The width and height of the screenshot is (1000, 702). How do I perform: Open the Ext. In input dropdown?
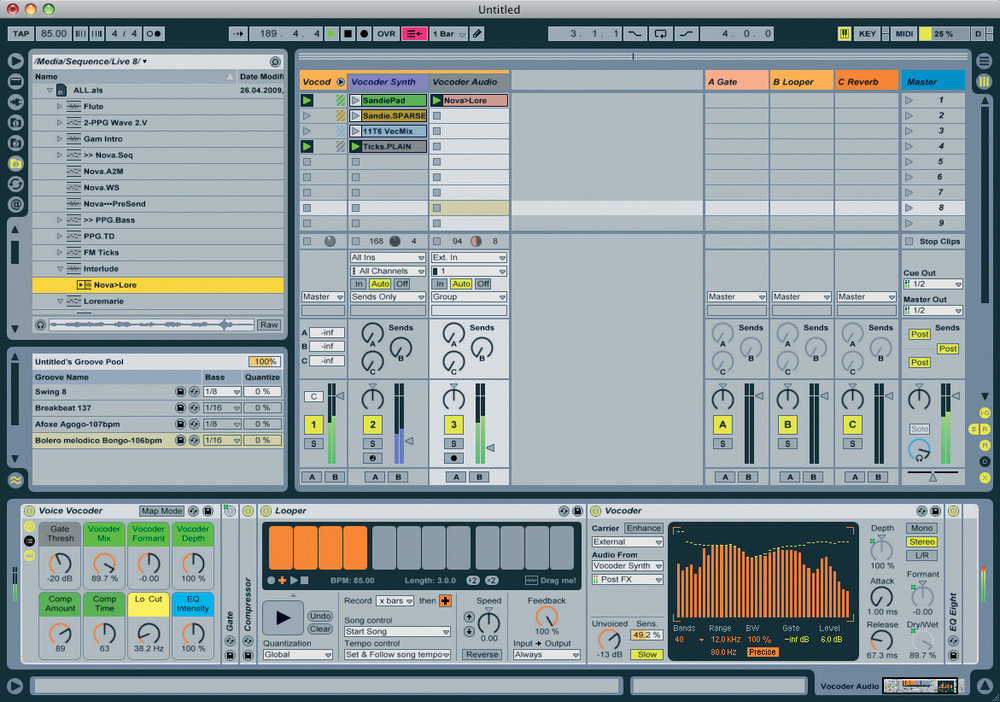469,258
